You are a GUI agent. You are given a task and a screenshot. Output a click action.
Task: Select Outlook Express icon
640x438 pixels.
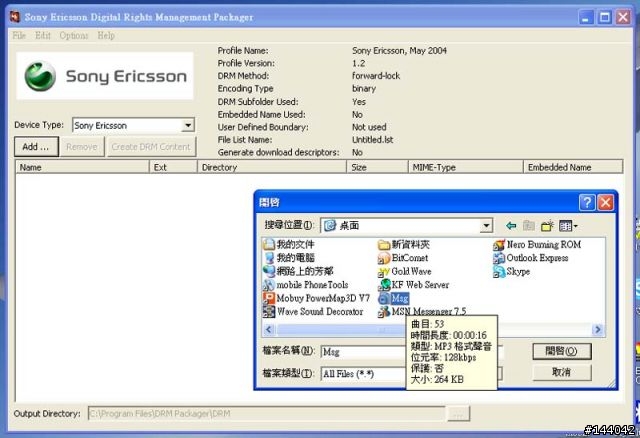(499, 258)
